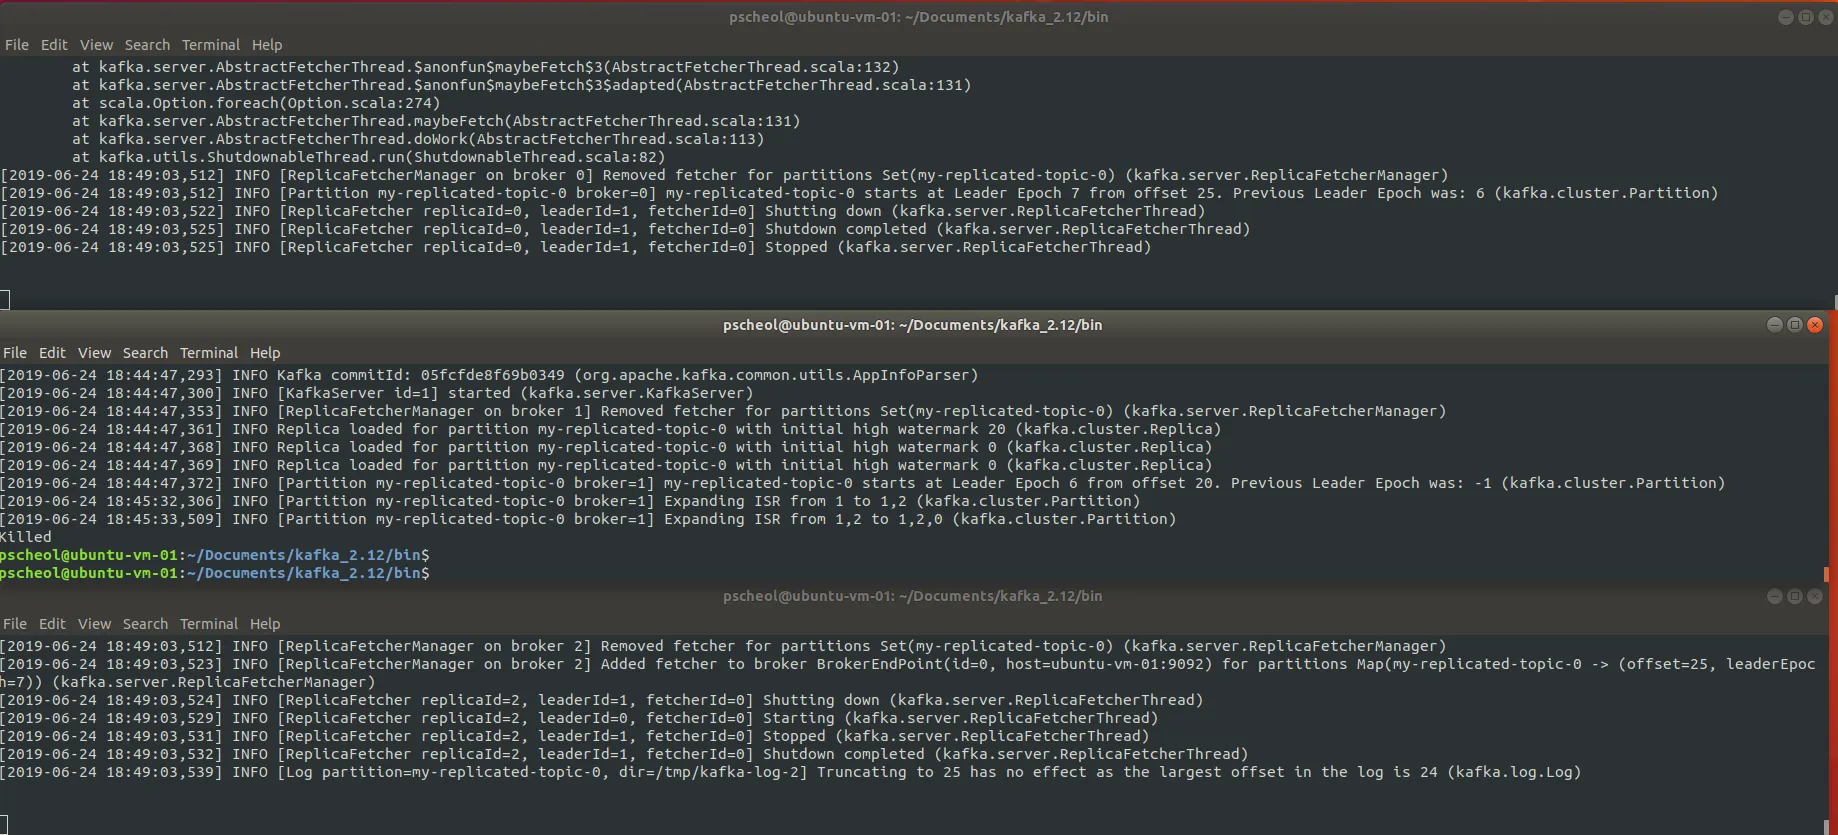Close the bottom terminal window
The height and width of the screenshot is (835, 1838).
(1815, 596)
